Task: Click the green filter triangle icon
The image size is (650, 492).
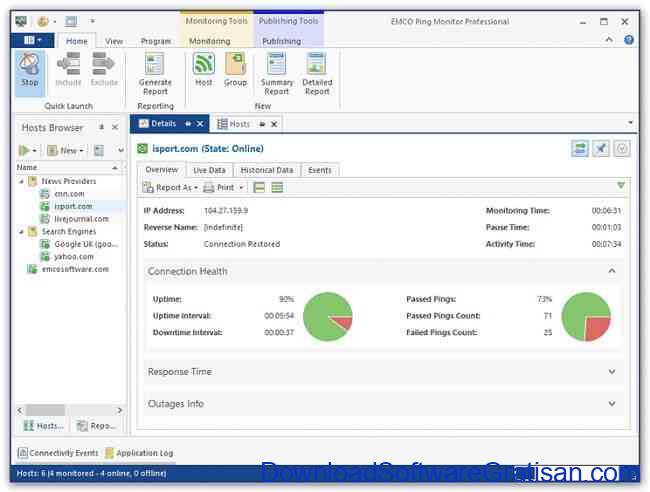Action: [621, 185]
